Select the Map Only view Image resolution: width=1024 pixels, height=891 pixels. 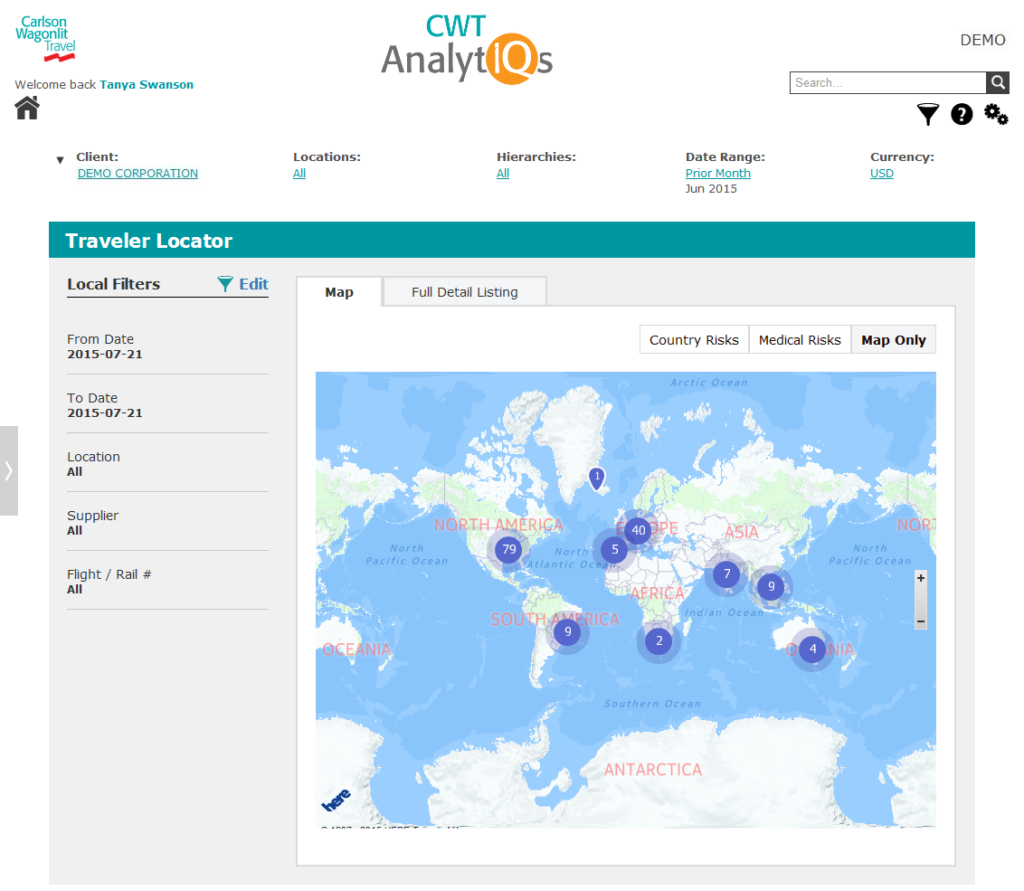pyautogui.click(x=893, y=340)
